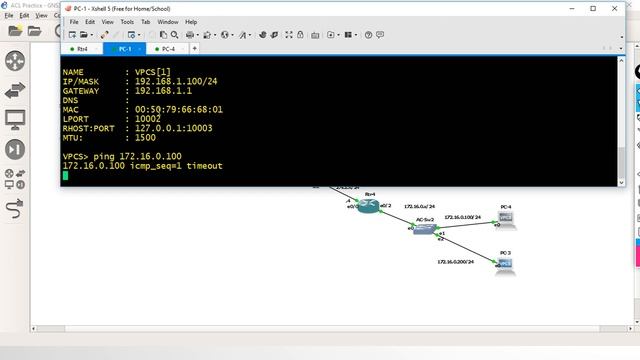Click the 172.16.0.200/24 label in topology
Image resolution: width=640 pixels, height=360 pixels.
tap(456, 262)
